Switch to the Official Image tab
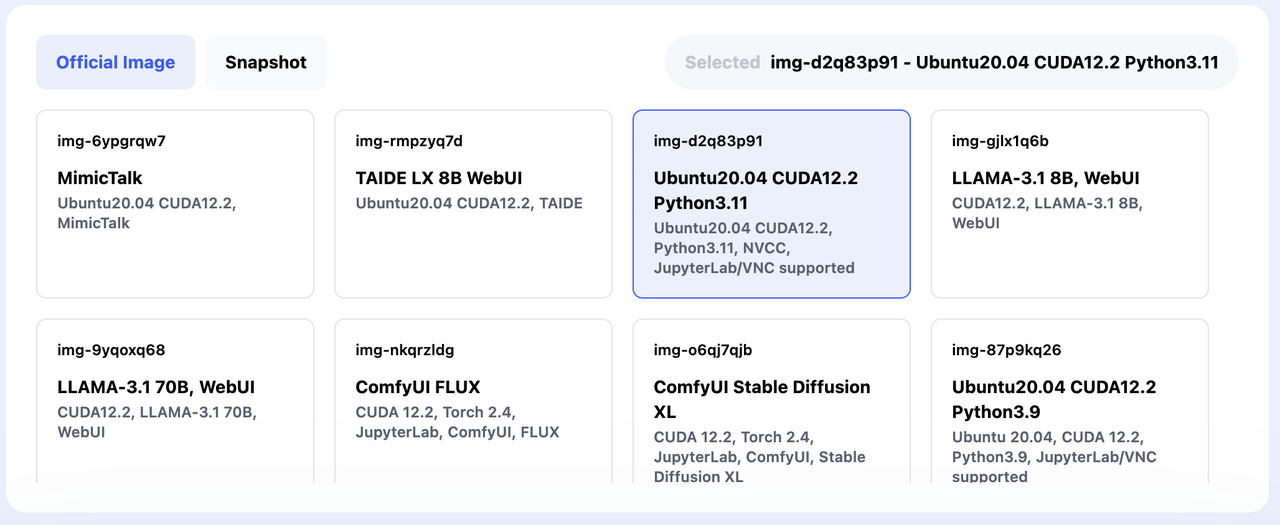The image size is (1280, 525). tap(116, 62)
